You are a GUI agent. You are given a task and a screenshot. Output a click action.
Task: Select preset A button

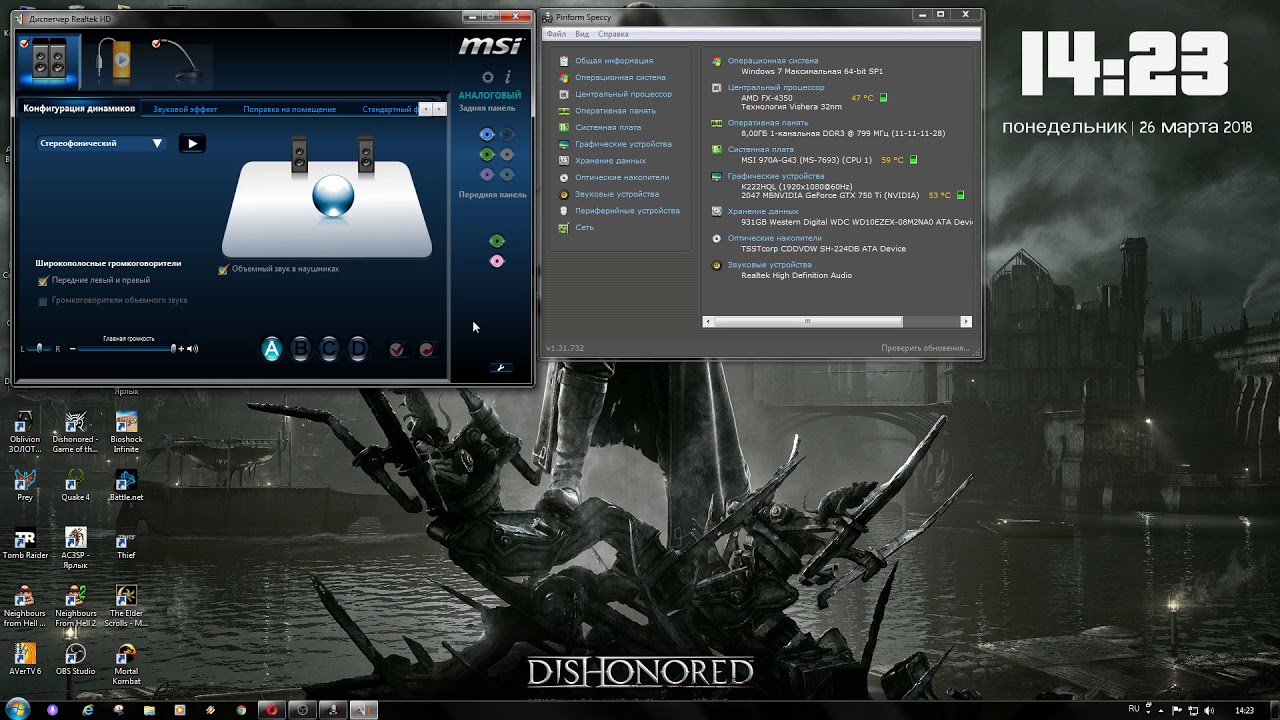click(271, 349)
